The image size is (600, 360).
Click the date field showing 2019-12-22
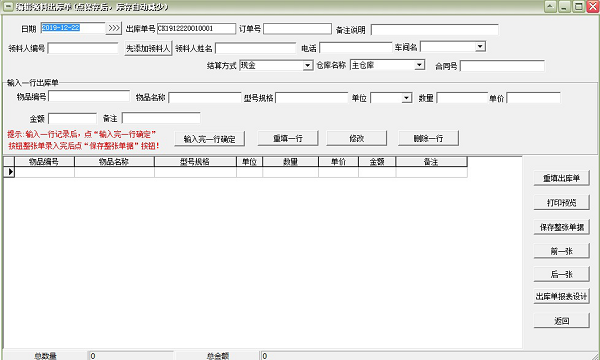click(73, 28)
